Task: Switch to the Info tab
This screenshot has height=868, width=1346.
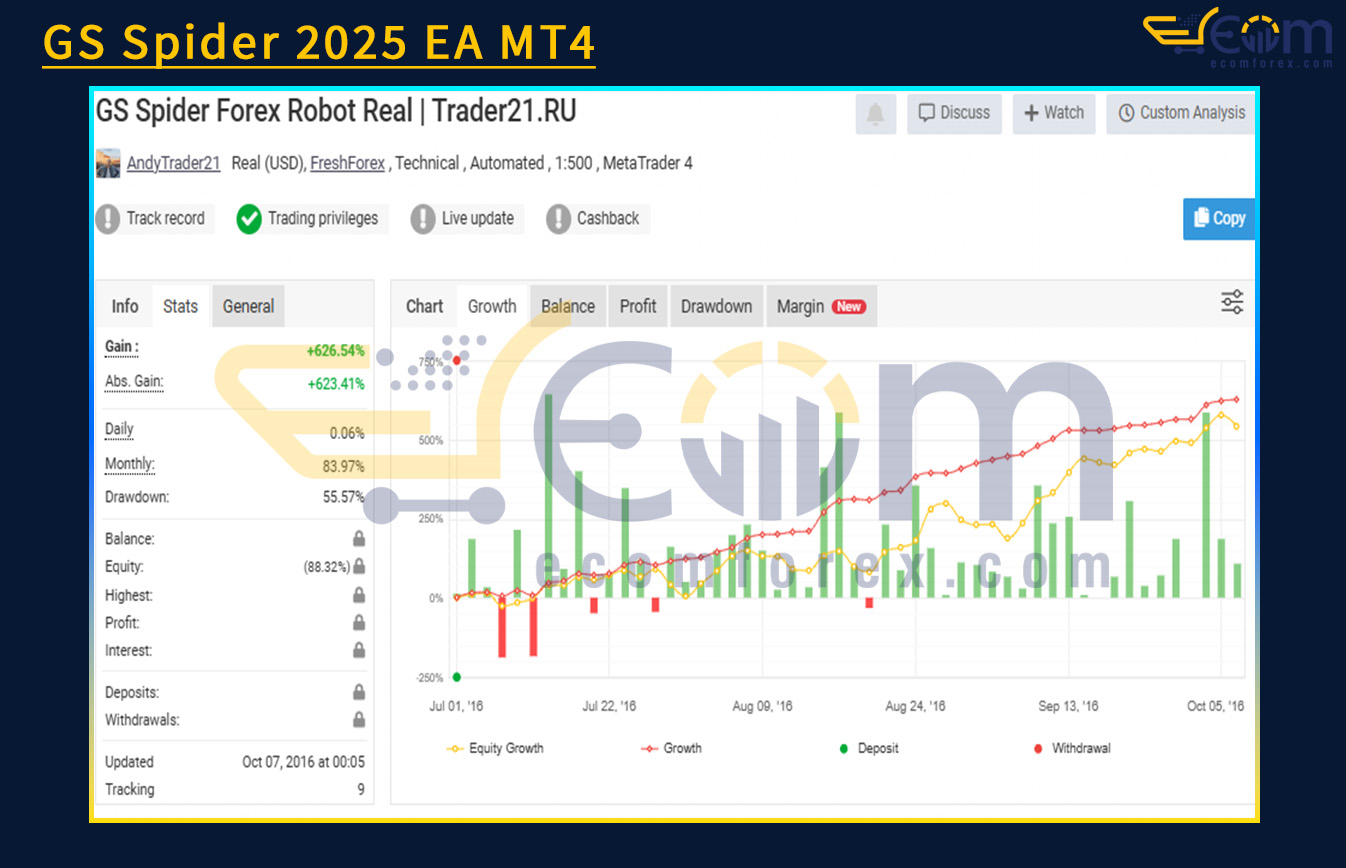Action: (x=125, y=306)
